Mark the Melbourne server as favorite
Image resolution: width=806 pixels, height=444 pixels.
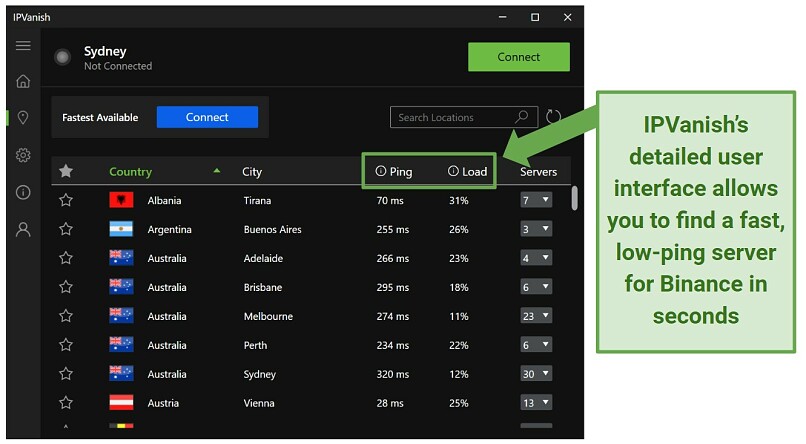(66, 316)
